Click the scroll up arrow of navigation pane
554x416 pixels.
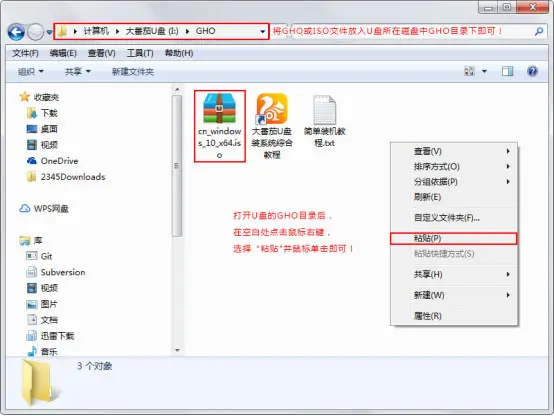[177, 89]
